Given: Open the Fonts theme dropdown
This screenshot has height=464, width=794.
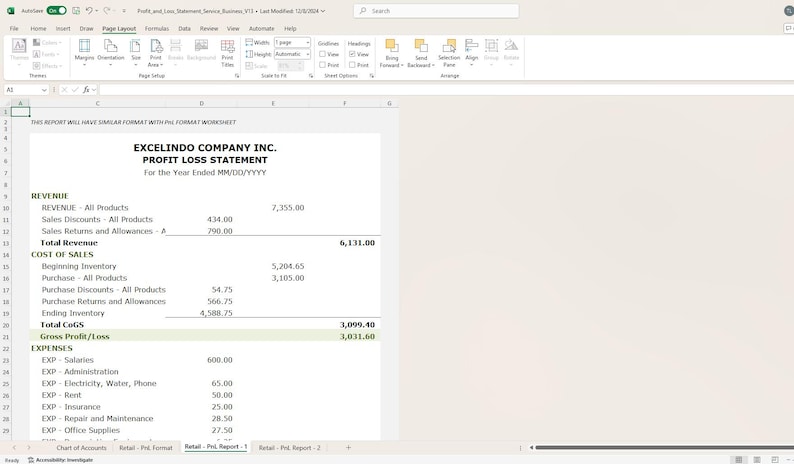Looking at the screenshot, I should click(46, 54).
